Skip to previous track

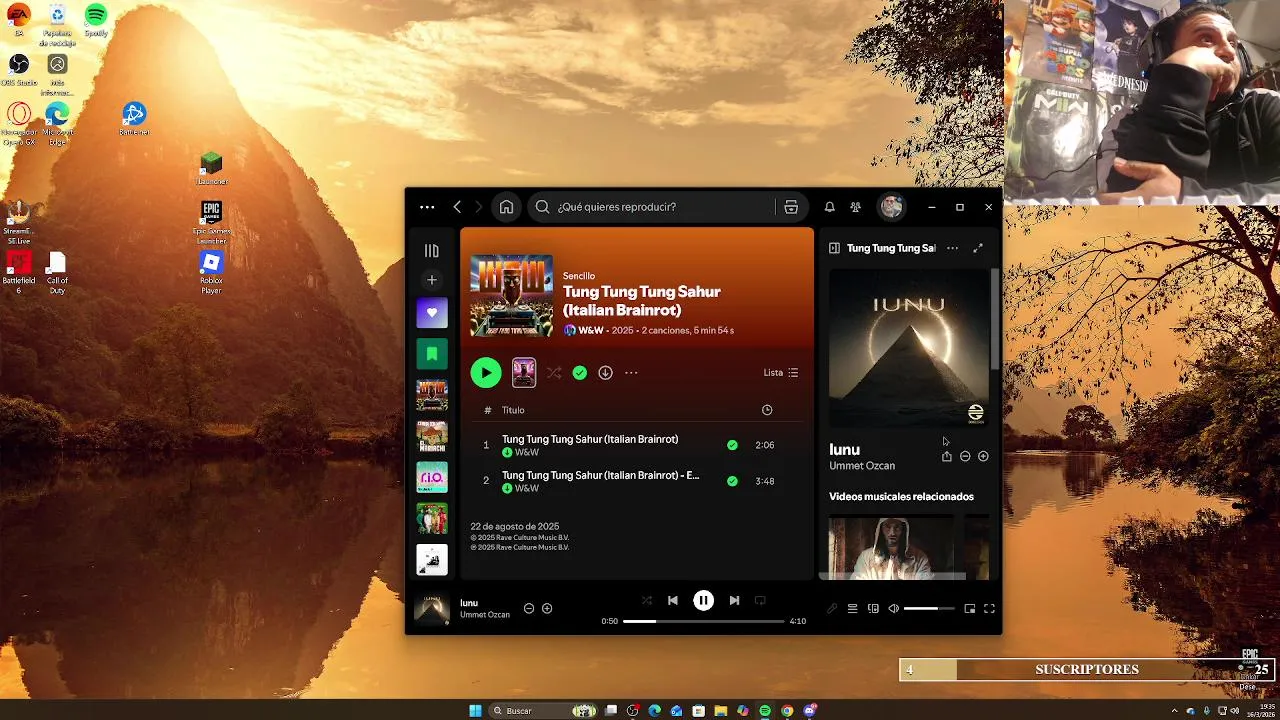673,600
